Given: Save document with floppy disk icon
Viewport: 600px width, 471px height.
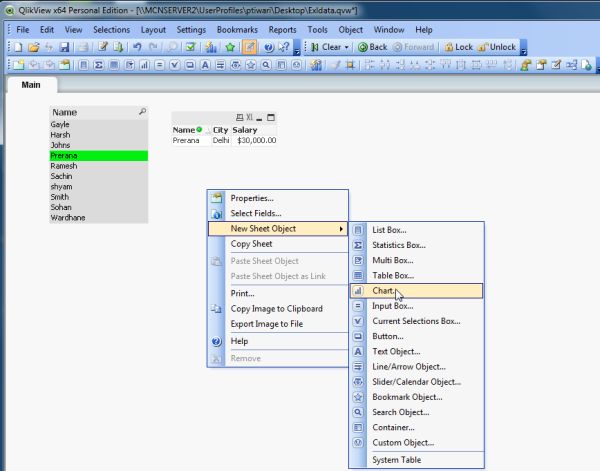Looking at the screenshot, I should 64,47.
